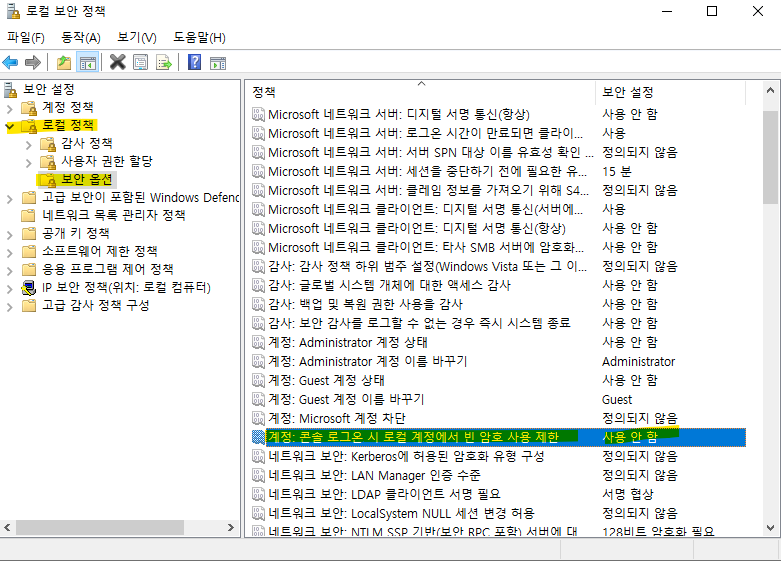Open the 보기(V) menu
Viewport: 781px width, 561px height.
136,37
